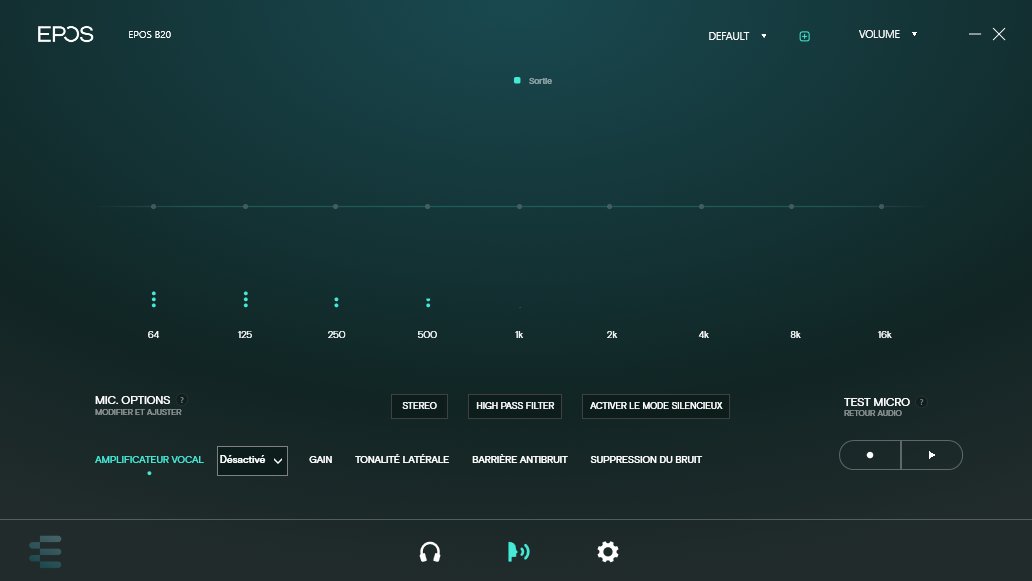Screen dimensions: 1032x581
Task: Expand the Volume dropdown
Action: 887,34
